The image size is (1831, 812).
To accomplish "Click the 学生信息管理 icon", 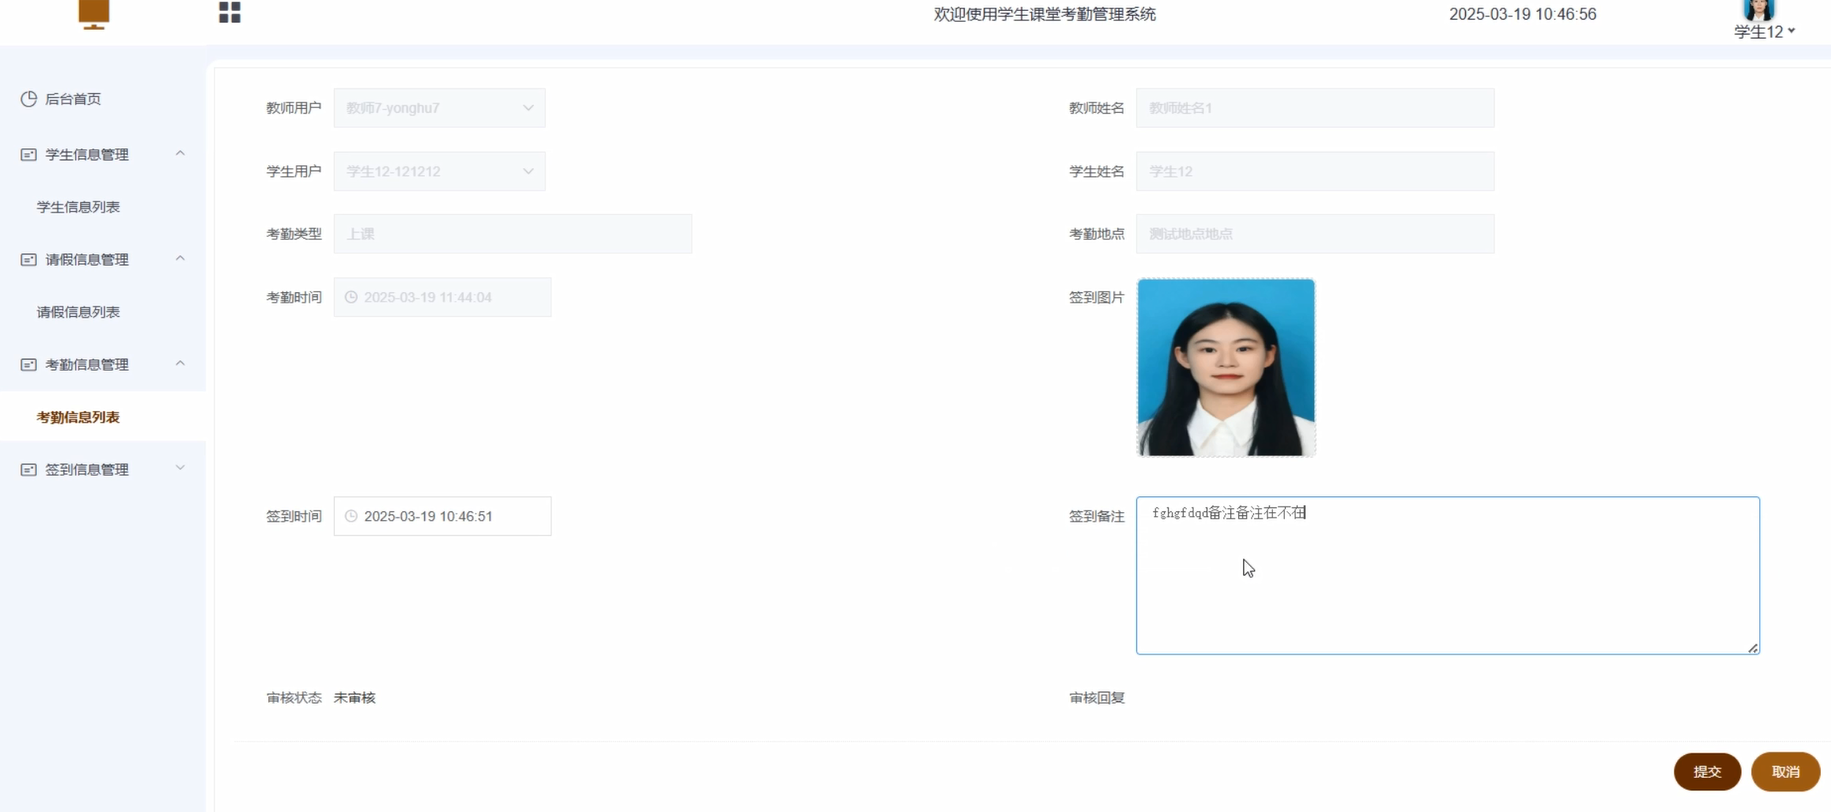I will 29,154.
